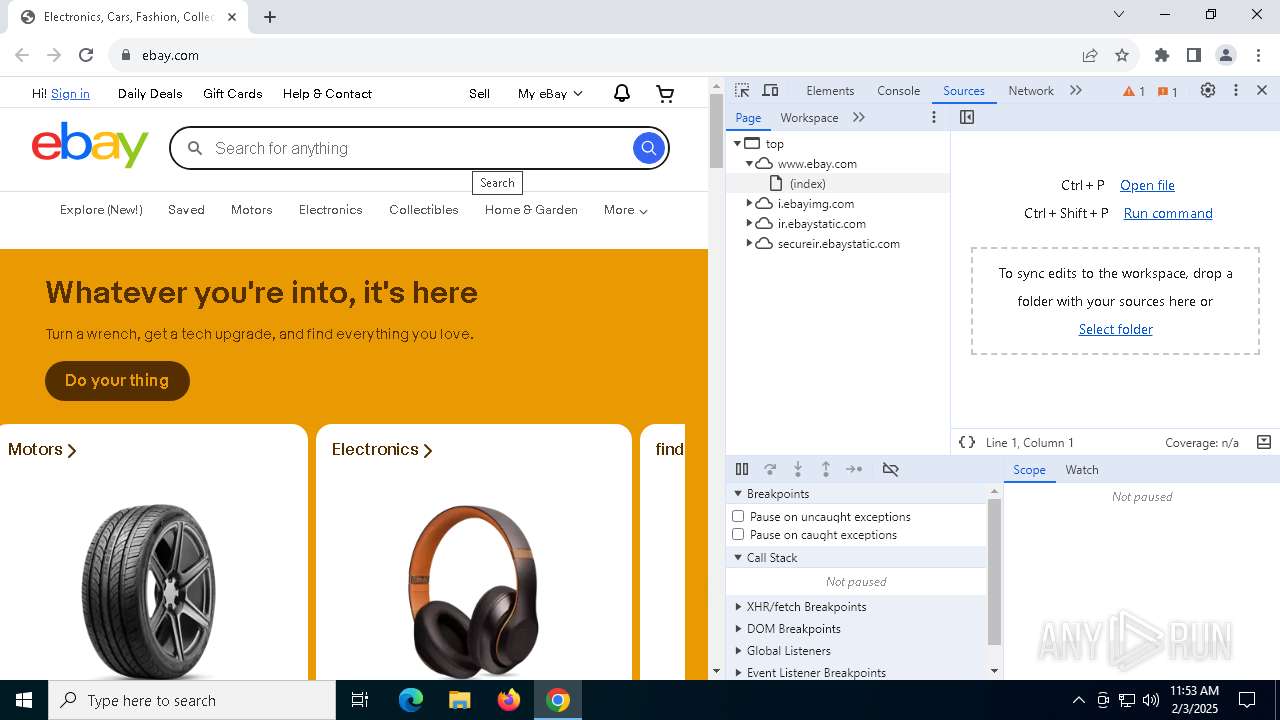Select the Workspace tab

809,118
